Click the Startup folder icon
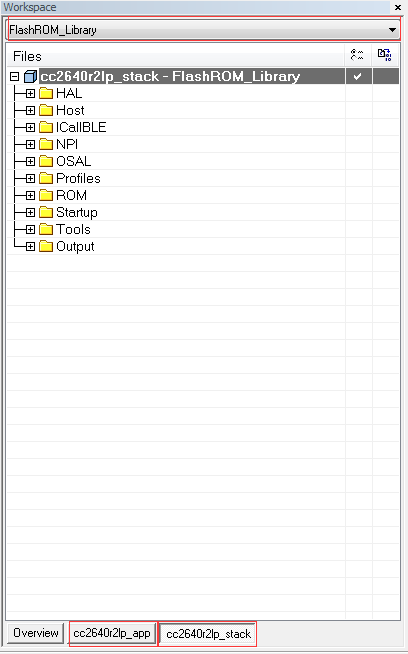The image size is (408, 654). coord(46,213)
